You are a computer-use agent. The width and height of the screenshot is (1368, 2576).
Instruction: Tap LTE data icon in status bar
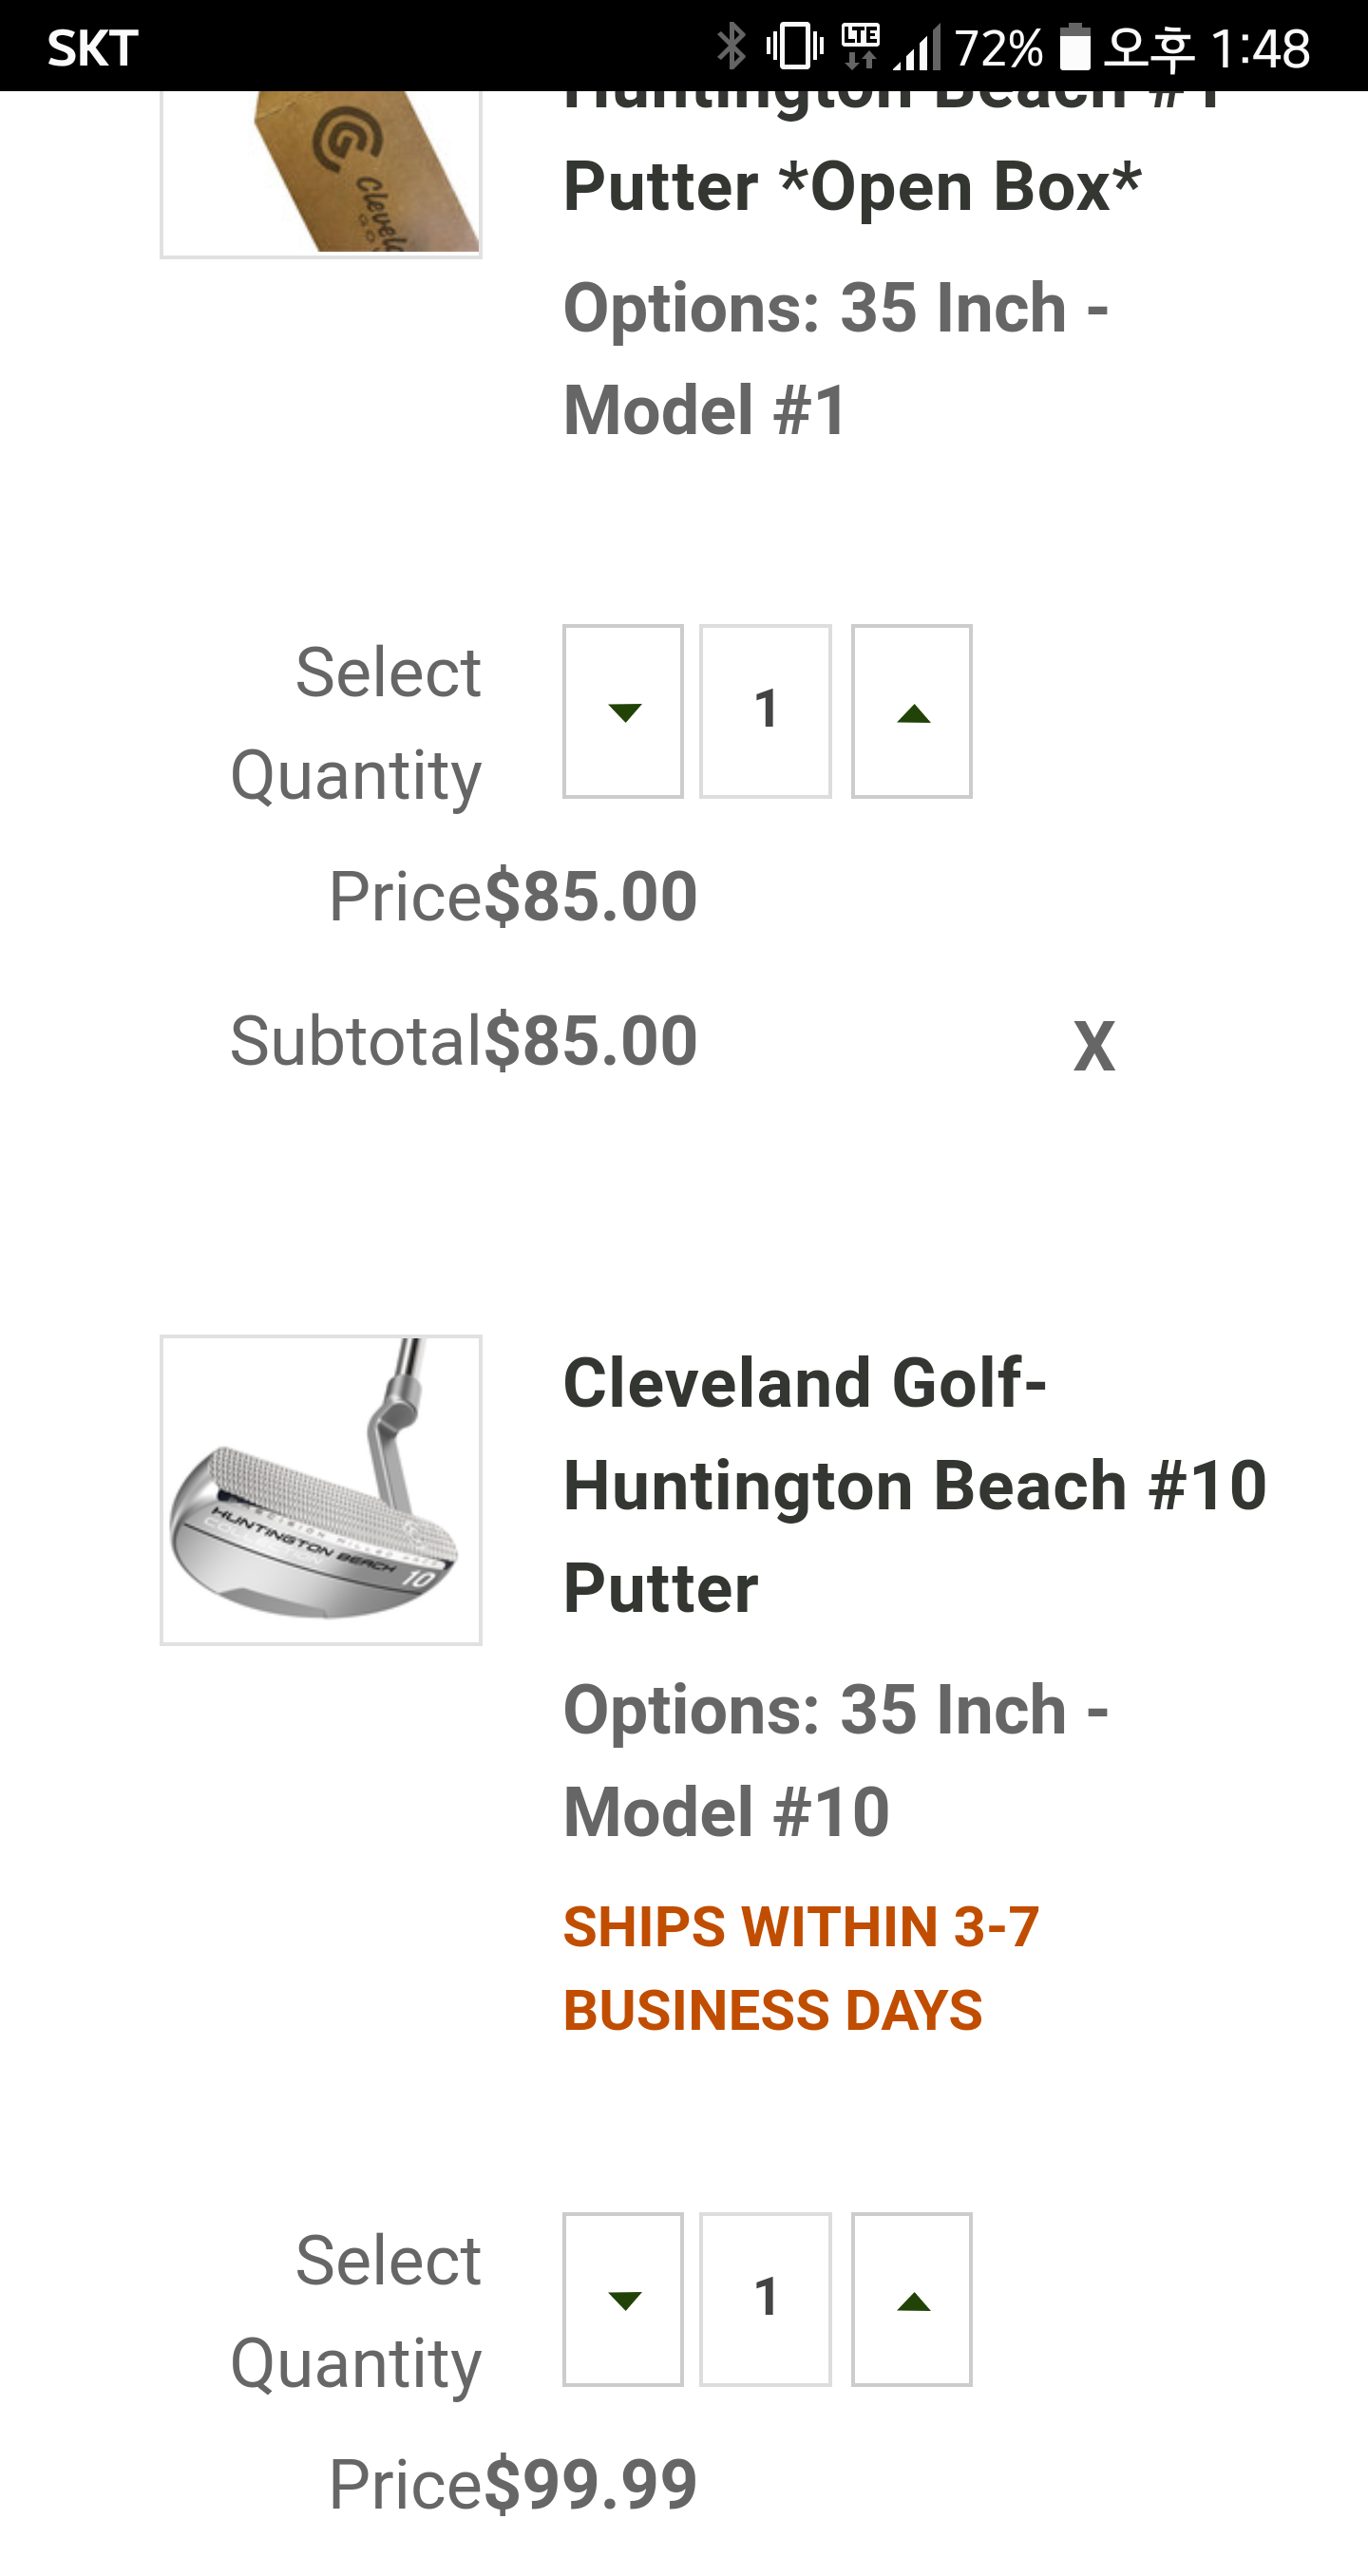pyautogui.click(x=860, y=46)
